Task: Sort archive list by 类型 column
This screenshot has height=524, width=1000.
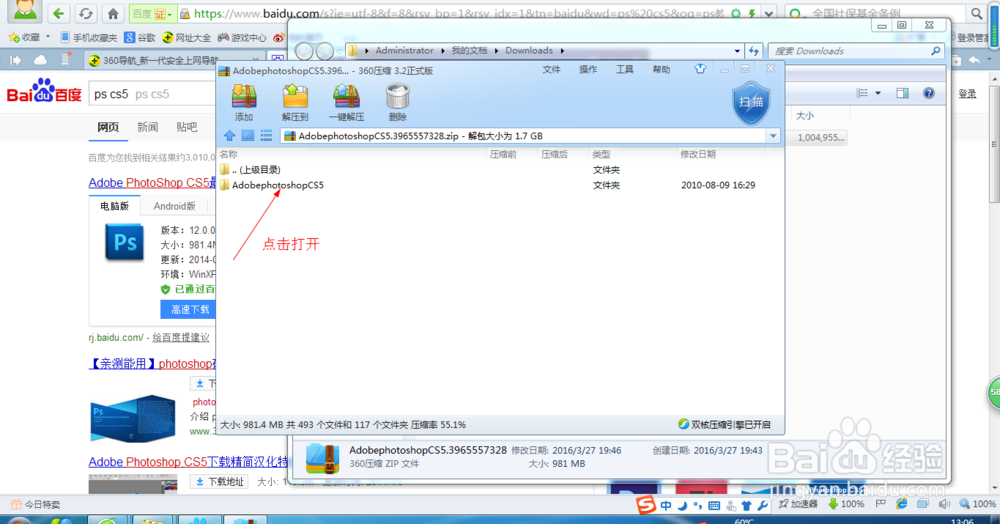Action: [x=601, y=154]
